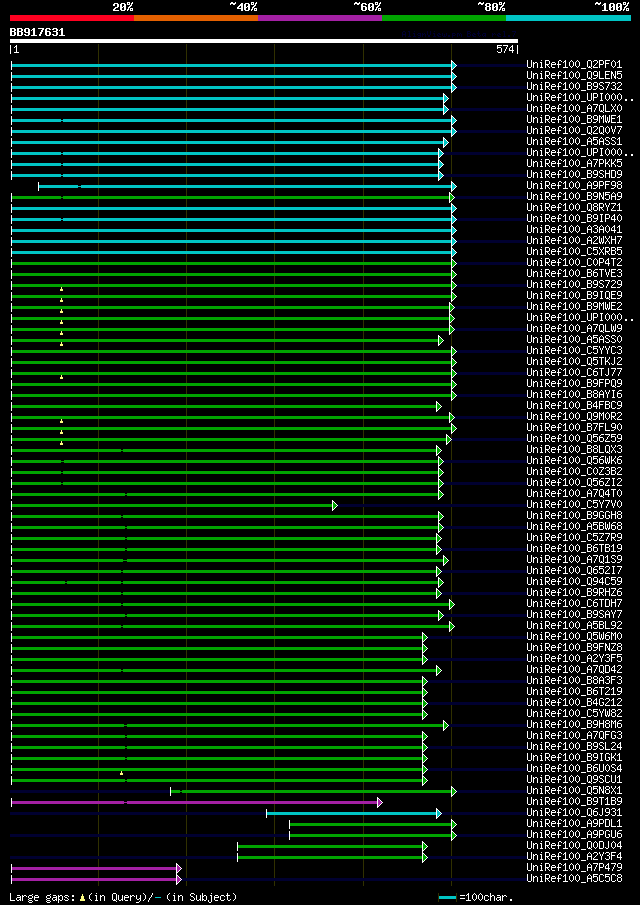Screen dimensions: 640x905
Task: Open the UniRef100_A5ASS0 label
Action: (x=574, y=340)
